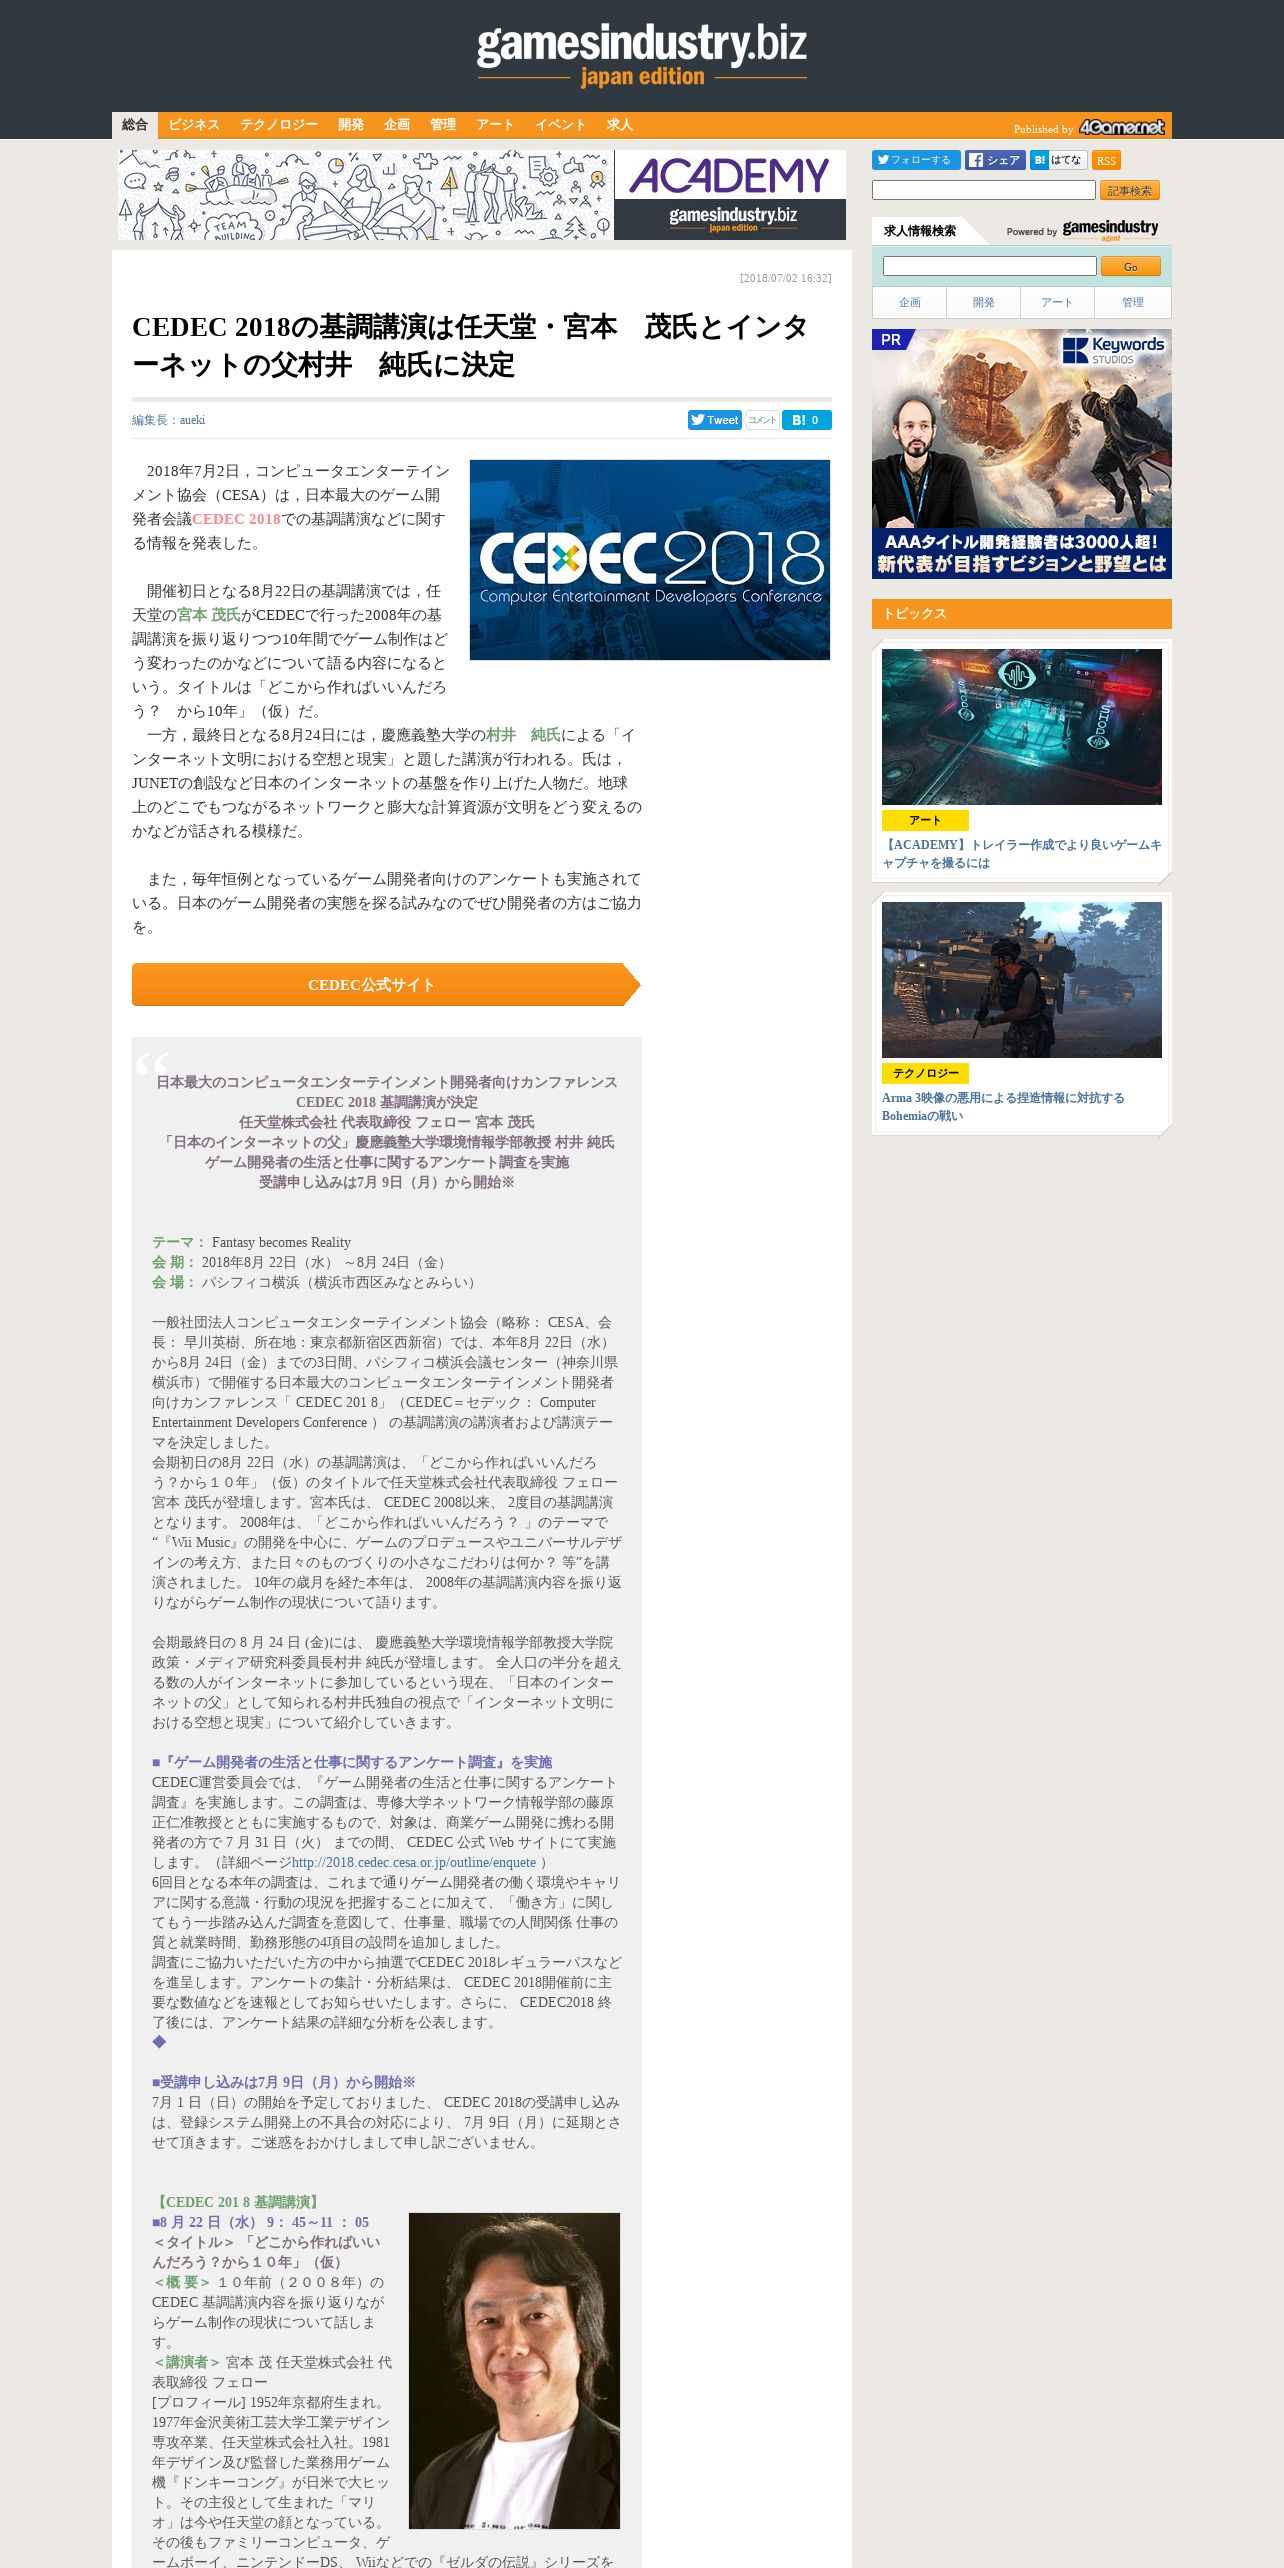This screenshot has width=1284, height=2568.
Task: Click the article headline about CEDEC 2018
Action: click(470, 346)
